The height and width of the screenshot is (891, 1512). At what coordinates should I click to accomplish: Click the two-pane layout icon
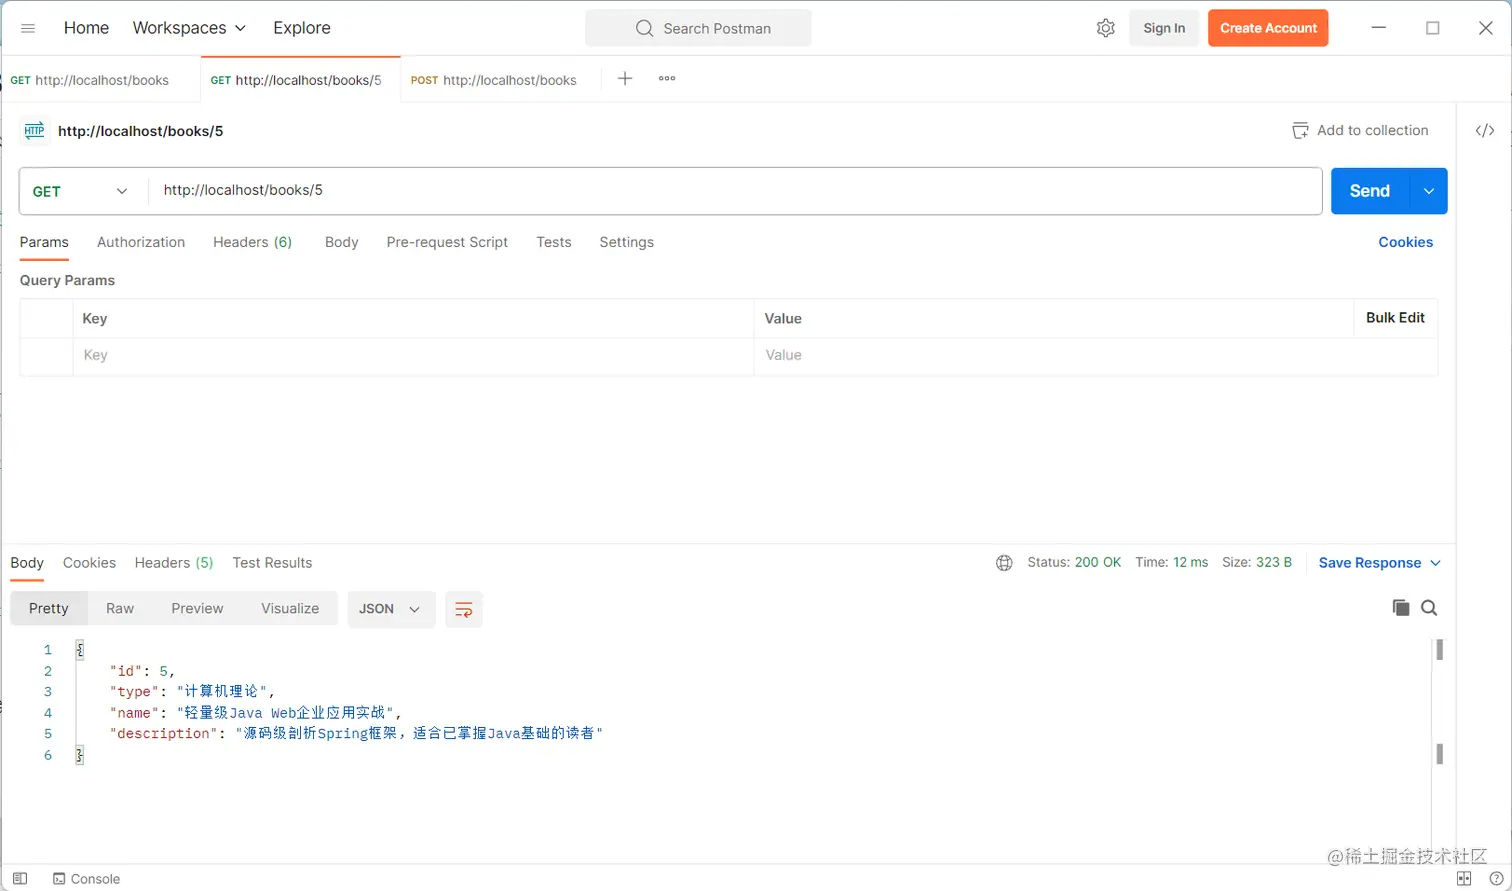click(x=1464, y=878)
